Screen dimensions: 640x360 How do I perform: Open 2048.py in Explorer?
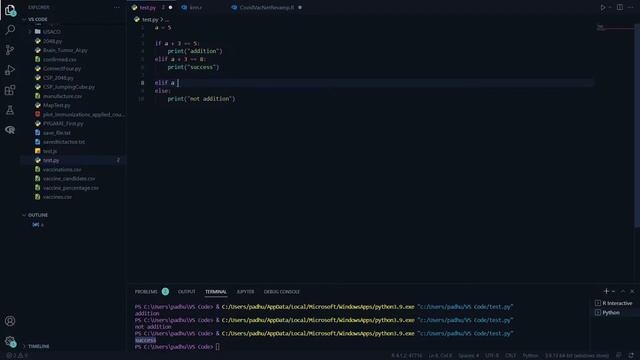click(x=52, y=41)
